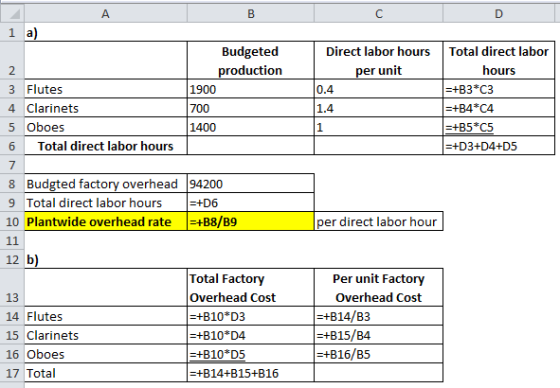560x388 pixels.
Task: Click formula cell =+B5*C5
Action: pyautogui.click(x=499, y=127)
